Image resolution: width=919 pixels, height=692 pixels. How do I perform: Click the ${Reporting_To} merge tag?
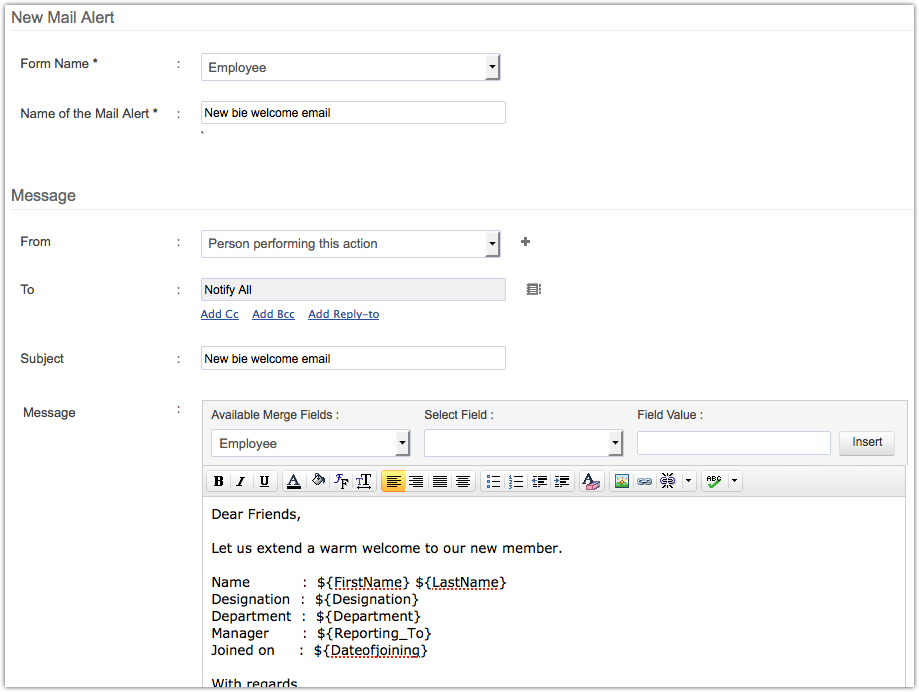[x=374, y=633]
